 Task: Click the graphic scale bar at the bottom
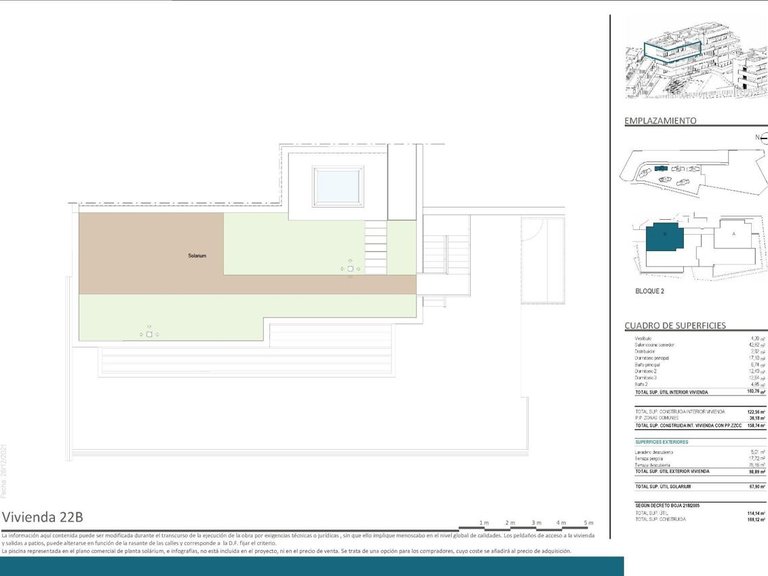[525, 526]
